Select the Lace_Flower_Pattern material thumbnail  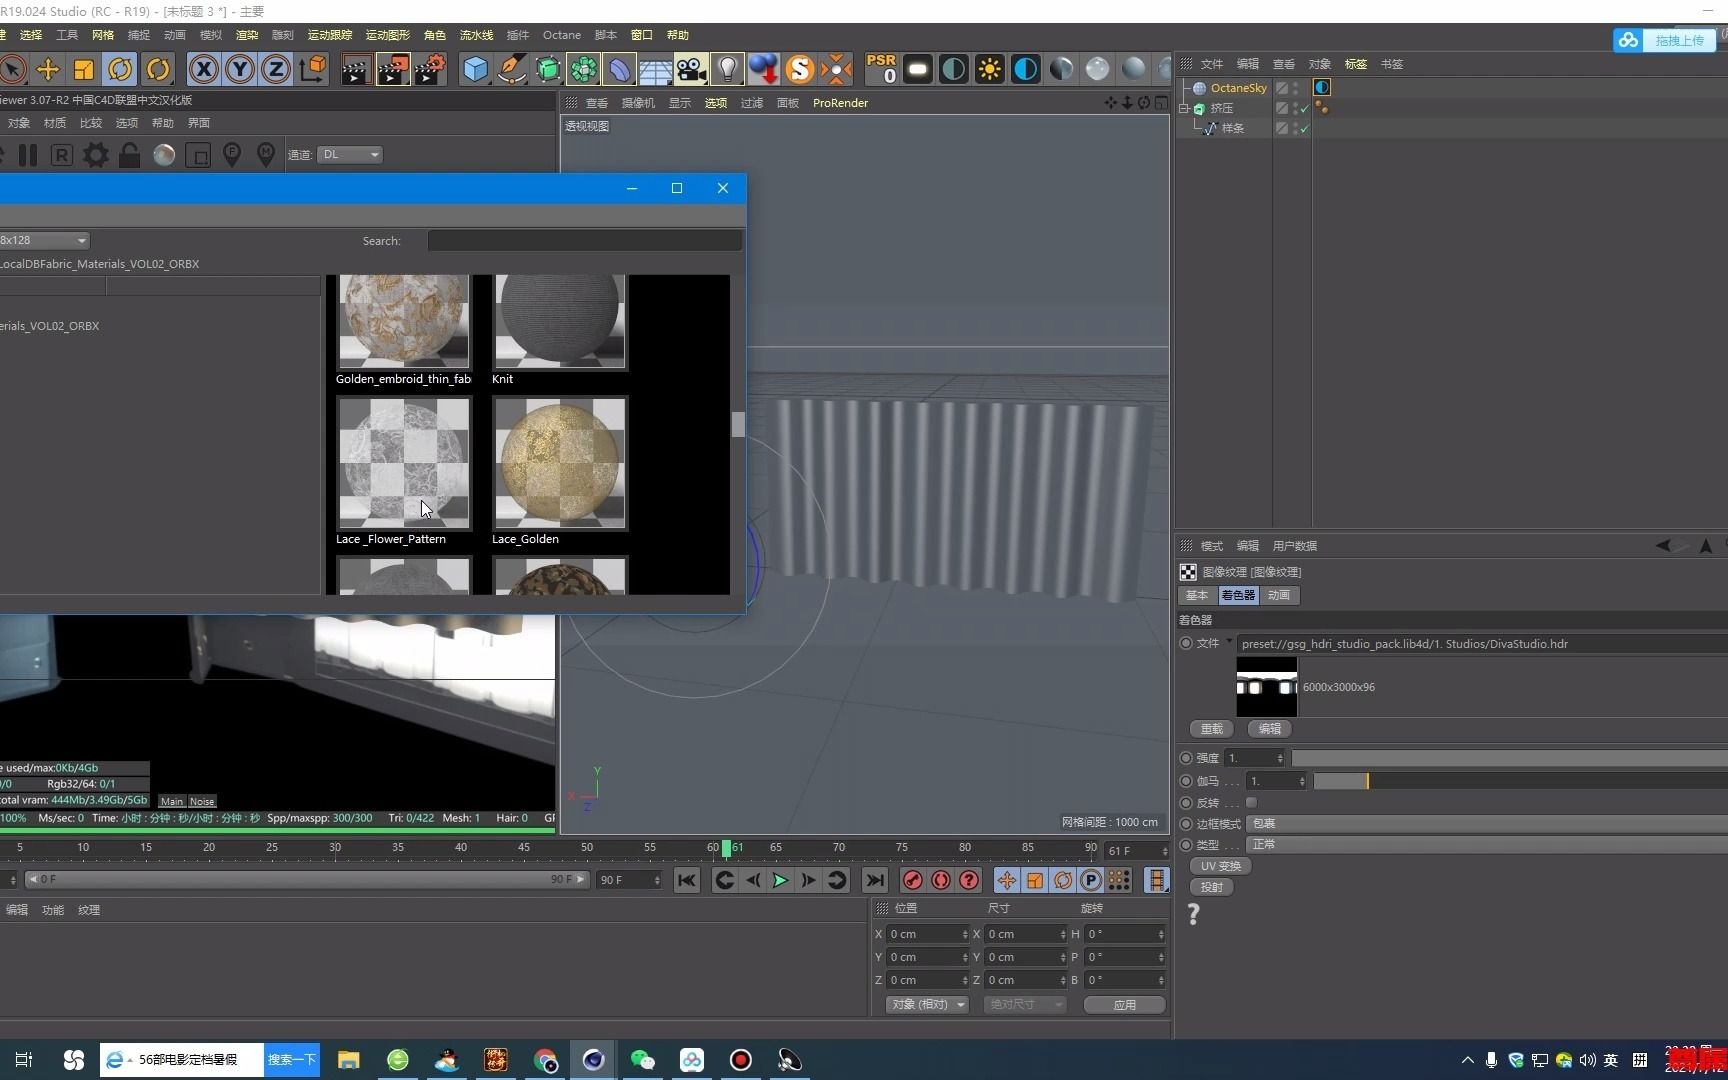pyautogui.click(x=404, y=463)
